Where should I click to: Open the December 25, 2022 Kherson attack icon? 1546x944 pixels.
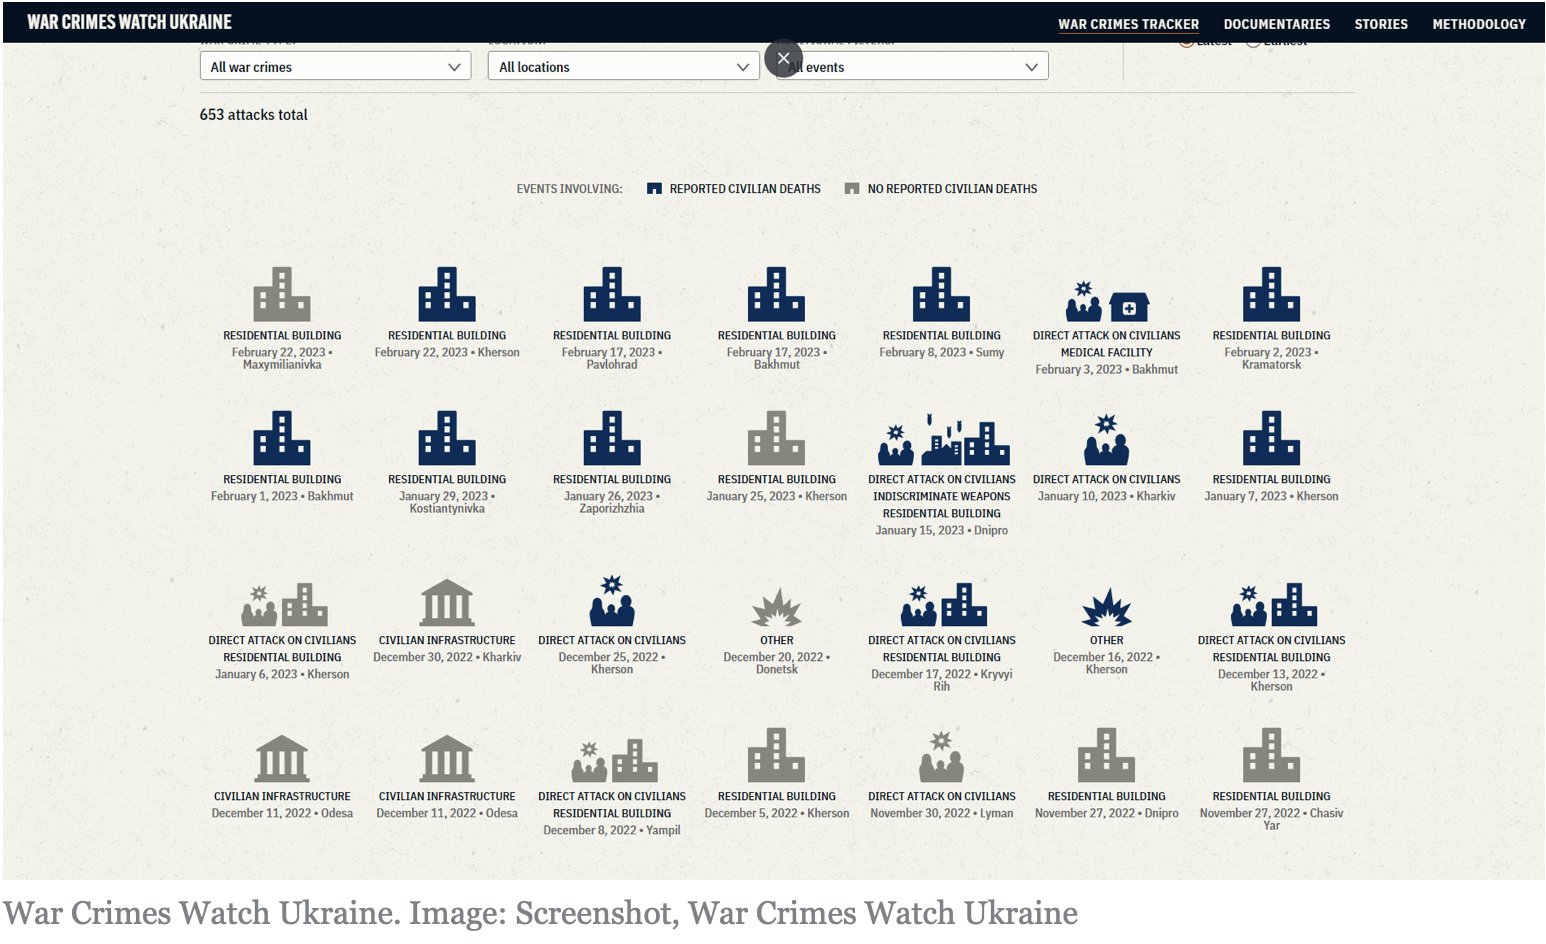point(612,601)
